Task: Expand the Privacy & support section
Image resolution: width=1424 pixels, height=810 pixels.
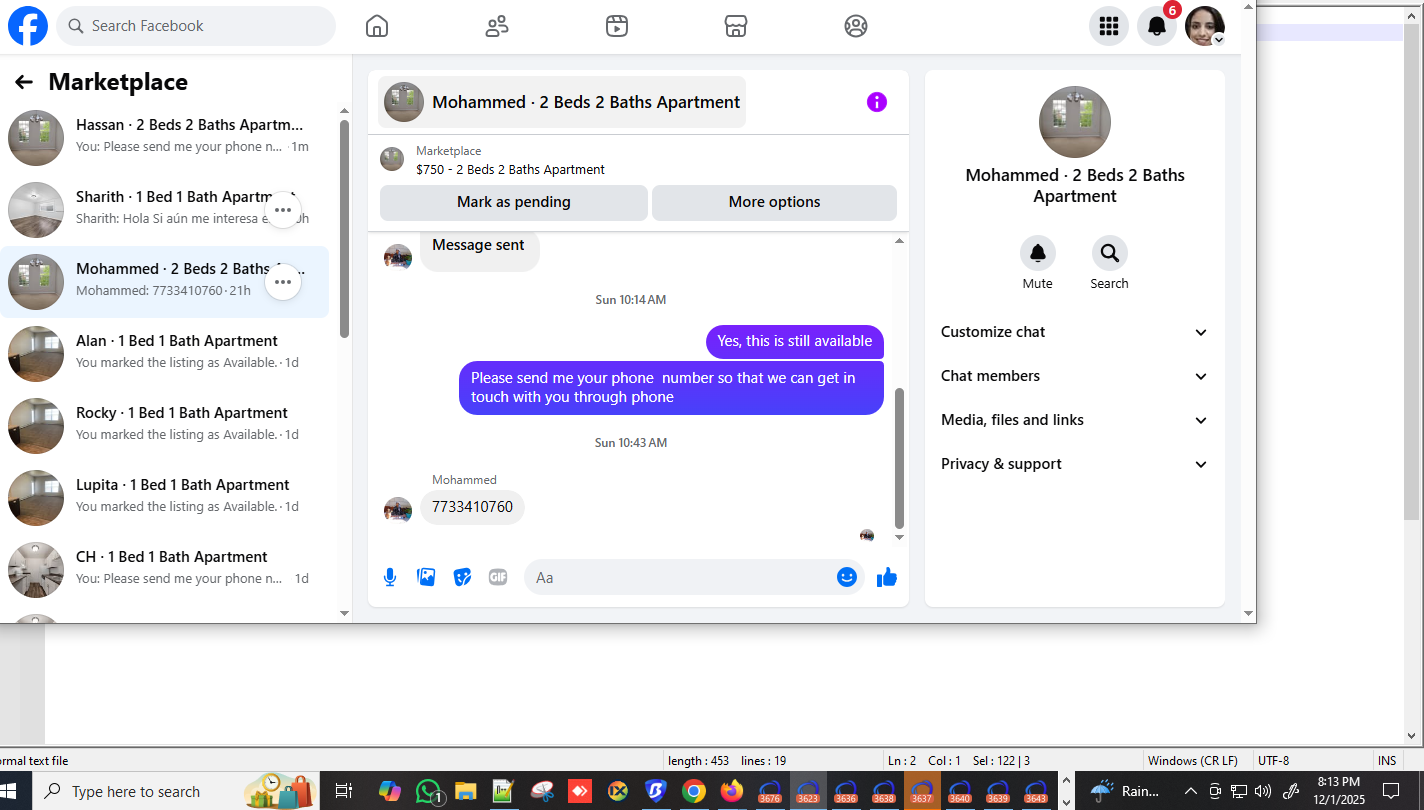Action: (x=1075, y=464)
